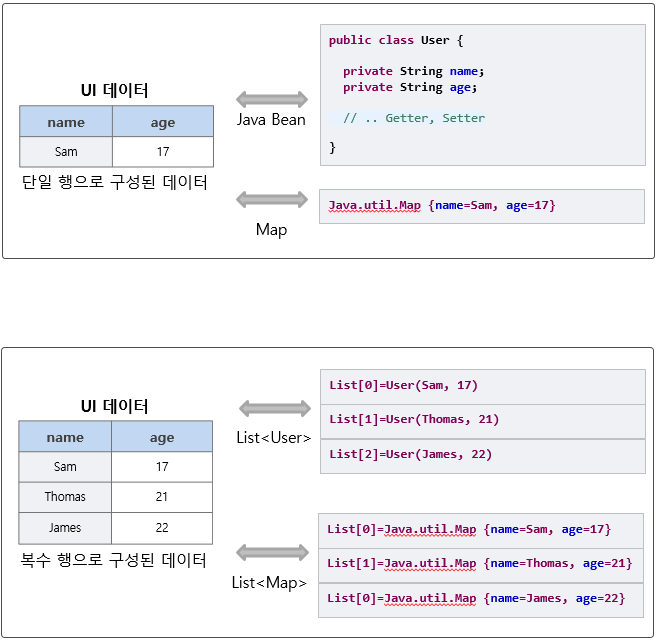Click the '복수 행으로 구성된 데이터' caption
Viewport: 658px width, 642px height.
[x=114, y=560]
